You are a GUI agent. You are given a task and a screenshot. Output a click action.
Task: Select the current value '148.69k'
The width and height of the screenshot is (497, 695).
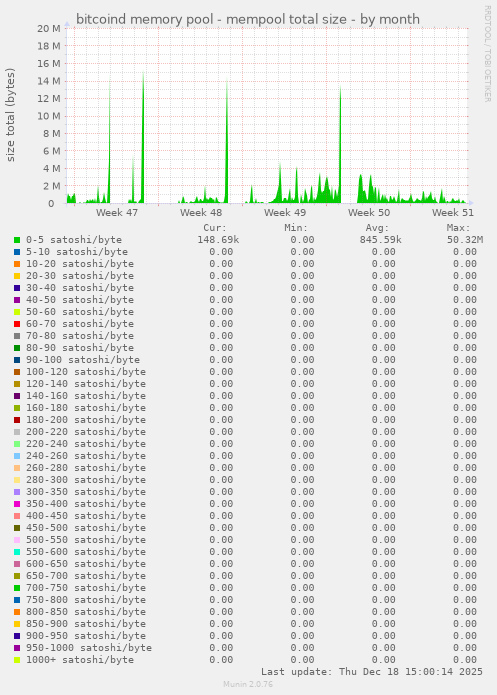click(218, 240)
